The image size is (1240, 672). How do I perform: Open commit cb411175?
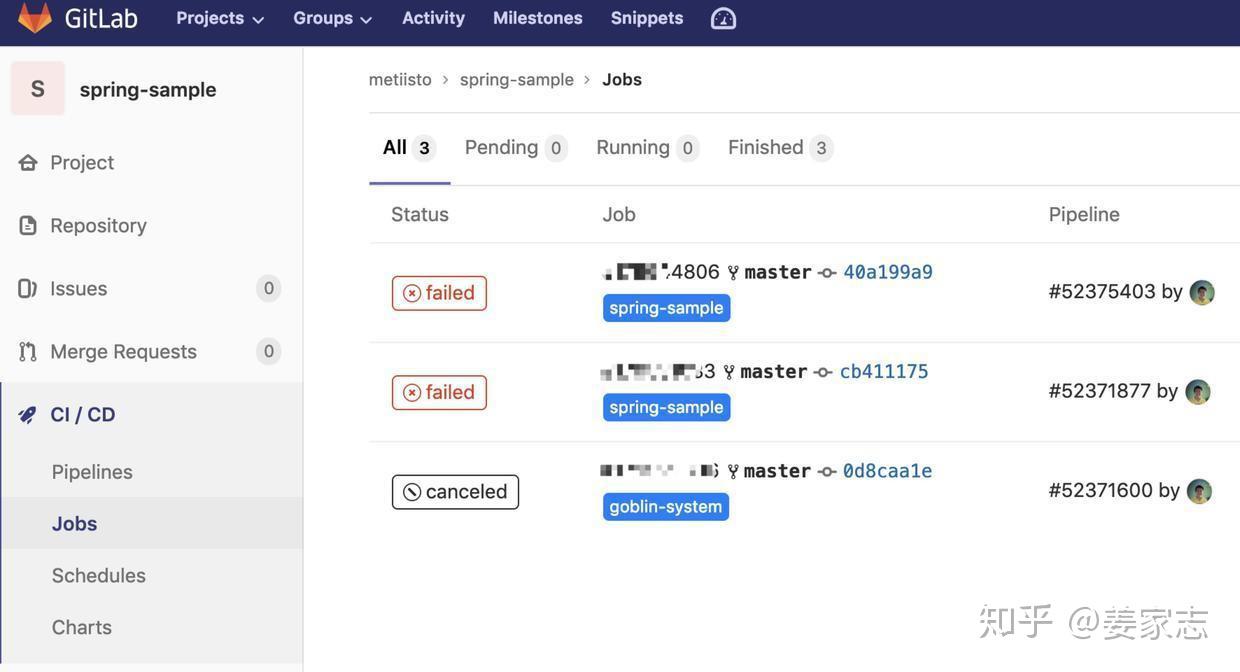[x=884, y=370]
